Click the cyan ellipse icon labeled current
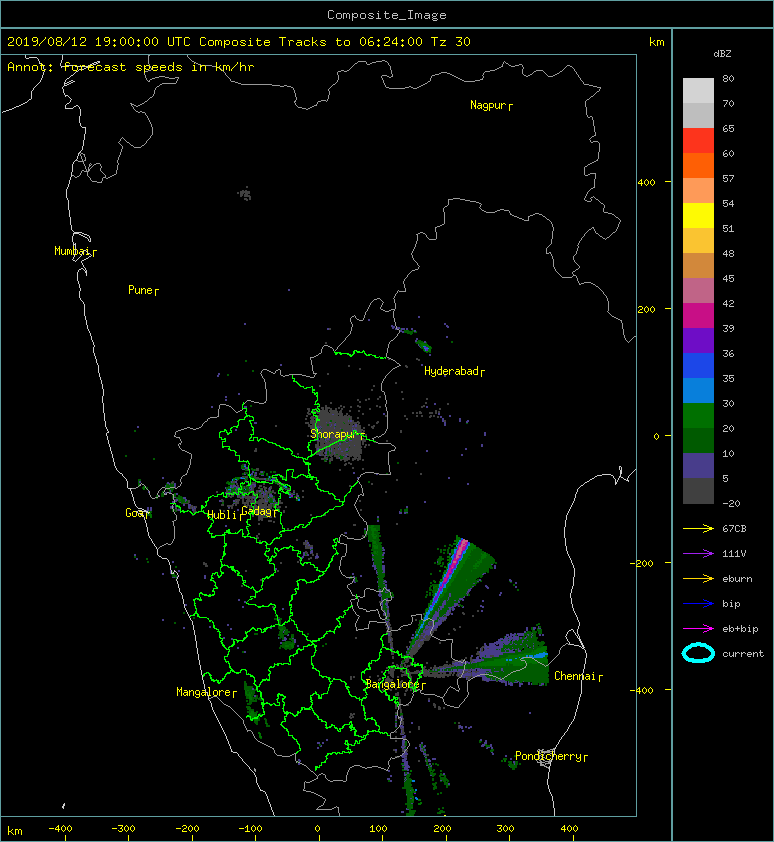 (x=698, y=653)
